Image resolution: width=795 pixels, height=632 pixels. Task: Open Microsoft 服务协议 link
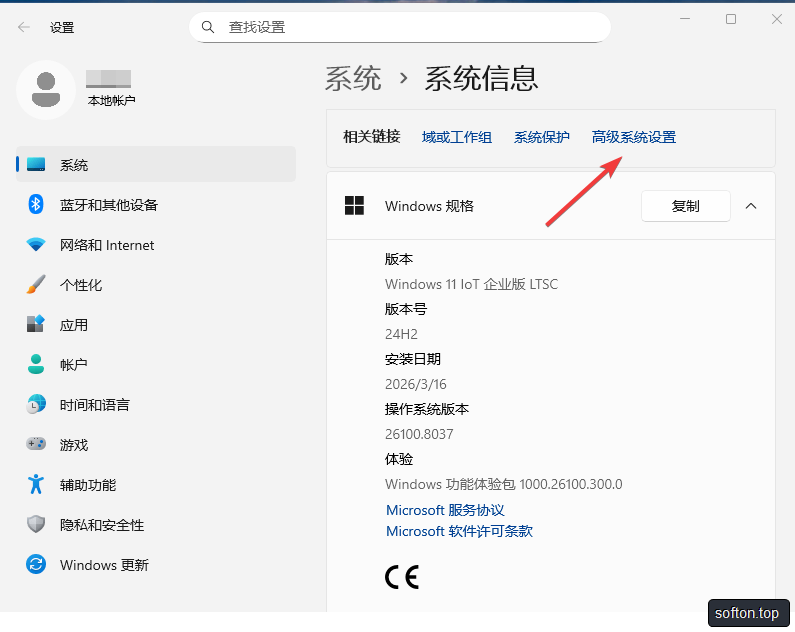[x=445, y=510]
